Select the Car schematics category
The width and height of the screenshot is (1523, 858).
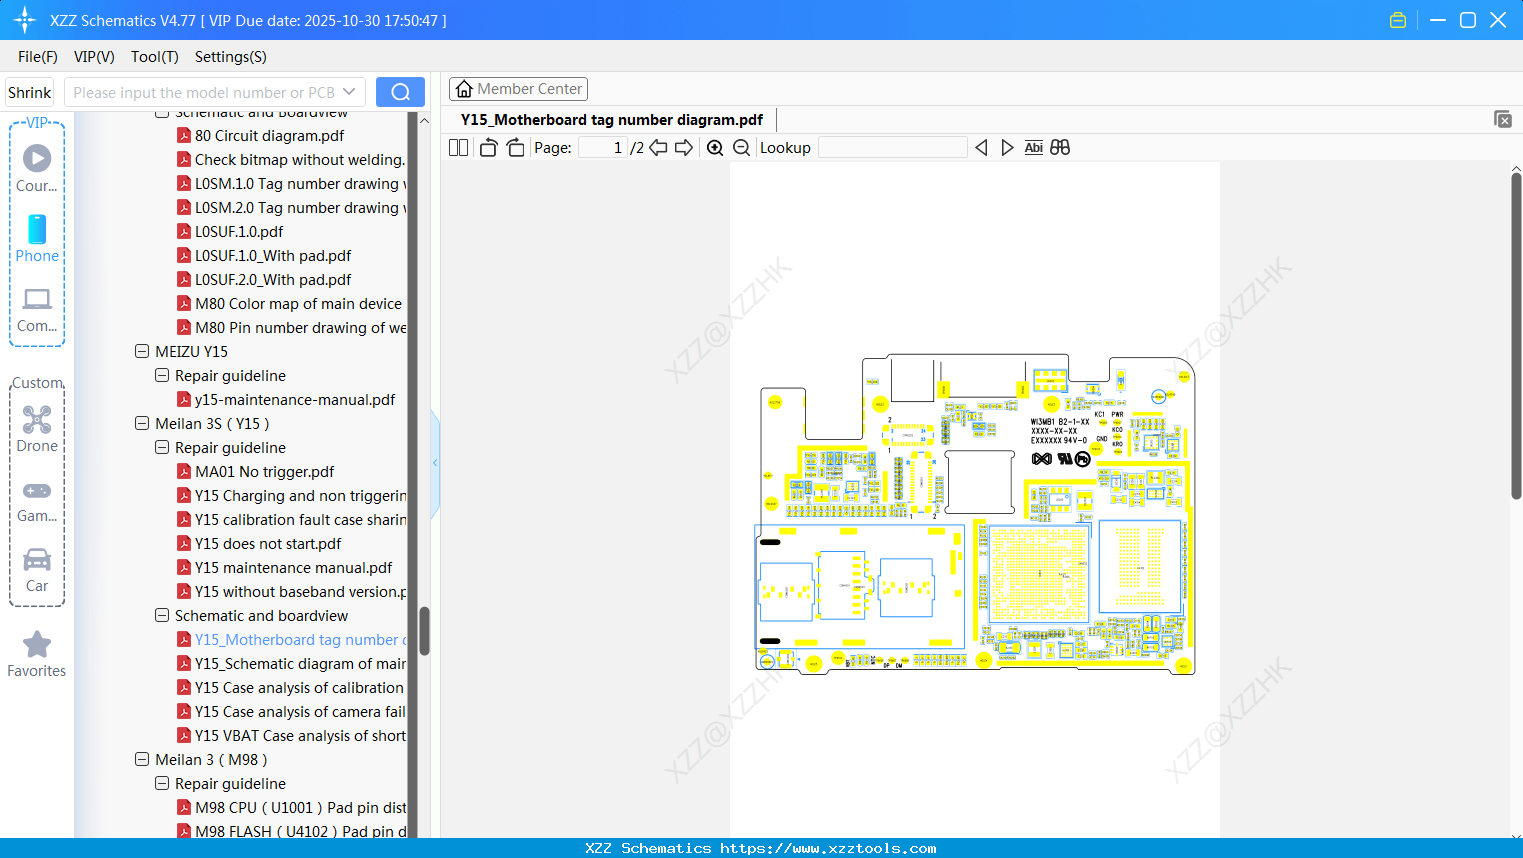coord(37,567)
